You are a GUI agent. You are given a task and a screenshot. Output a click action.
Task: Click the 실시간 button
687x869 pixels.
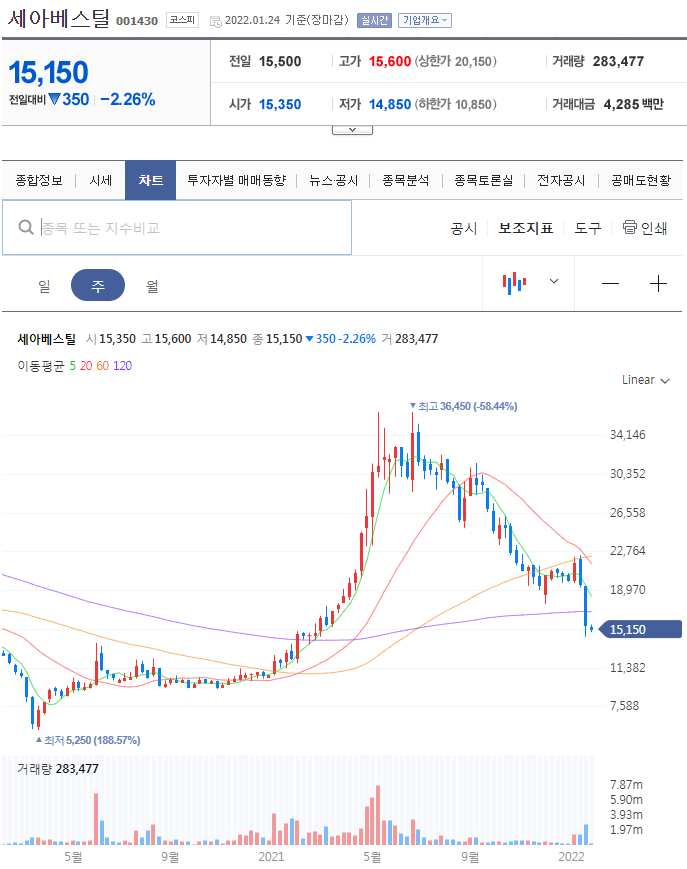pyautogui.click(x=375, y=21)
